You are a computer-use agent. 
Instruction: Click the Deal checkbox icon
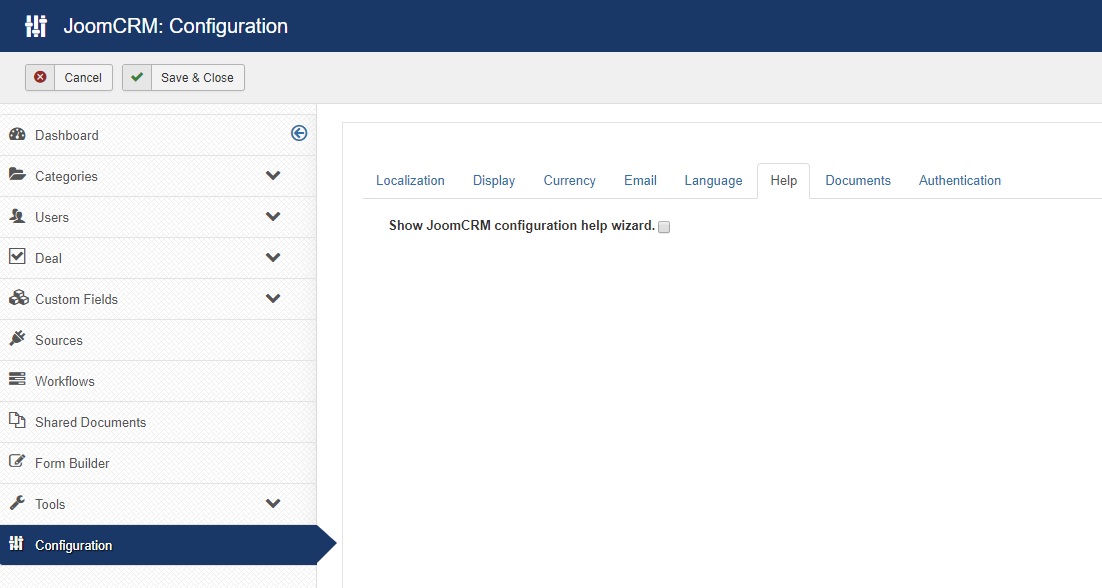[18, 256]
